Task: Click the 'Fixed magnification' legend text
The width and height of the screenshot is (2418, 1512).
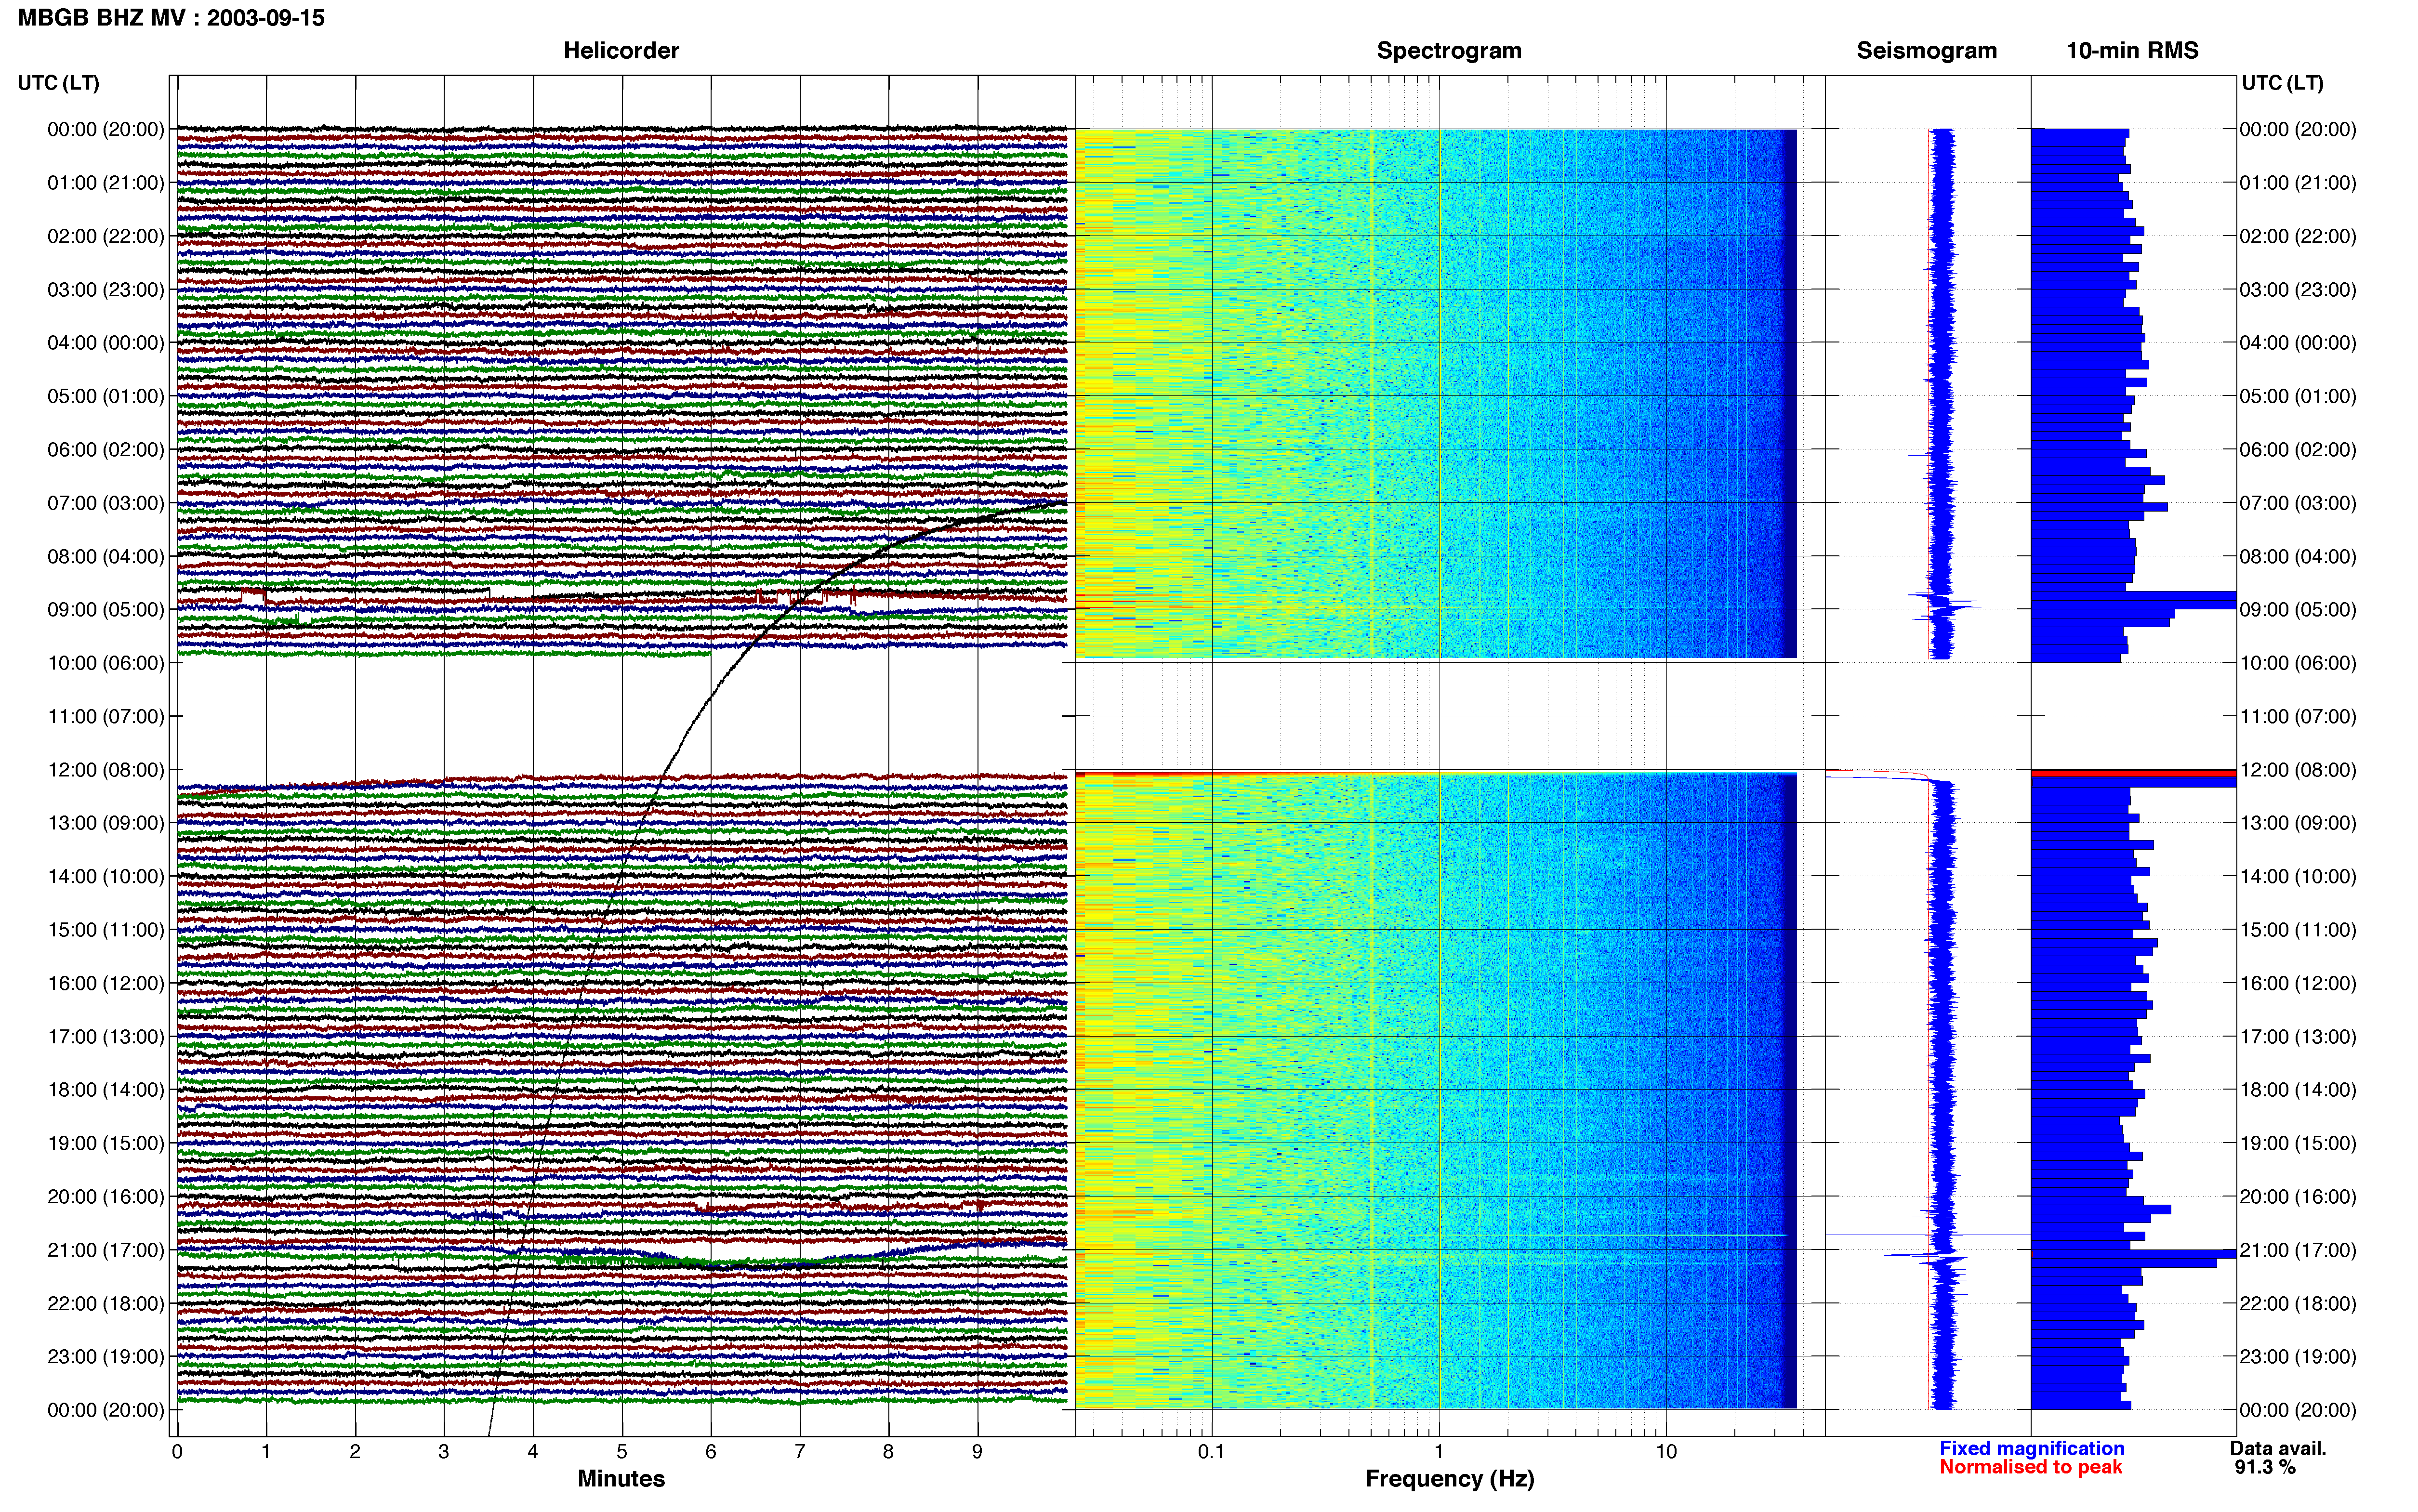Action: click(x=2031, y=1448)
